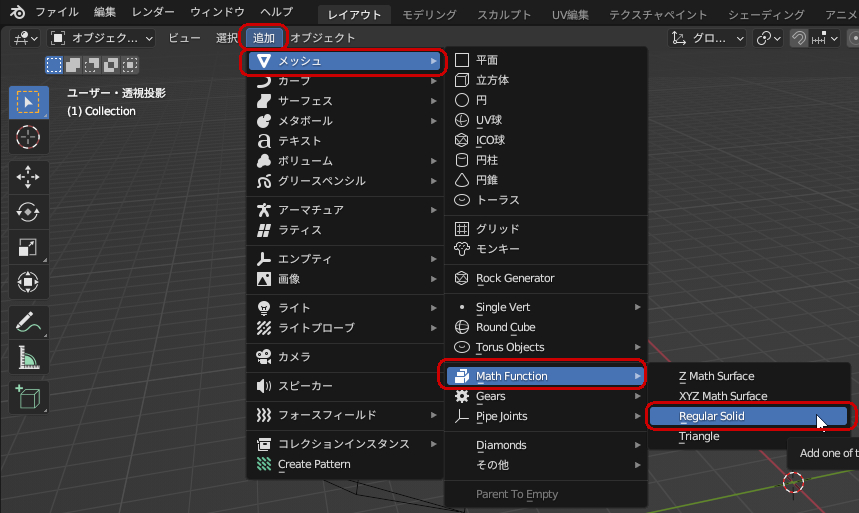Select the Add Cube tool
This screenshot has height=513, width=859.
[x=28, y=397]
